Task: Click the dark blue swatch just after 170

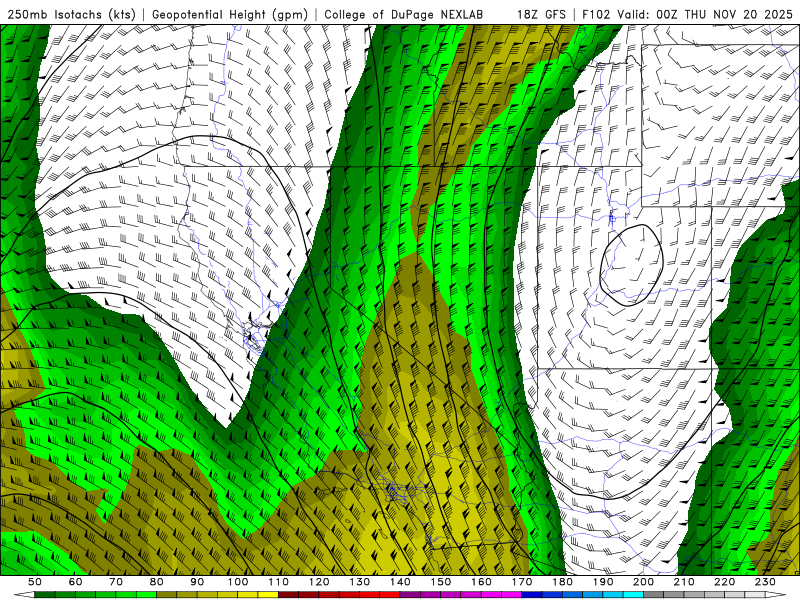Action: [x=532, y=595]
